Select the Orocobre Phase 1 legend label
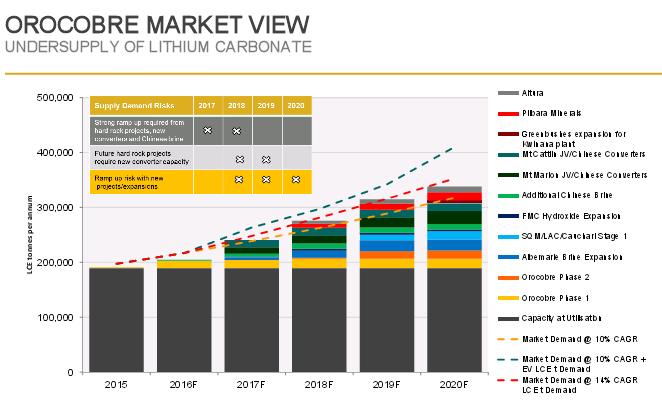Image resolution: width=662 pixels, height=401 pixels. tap(556, 298)
